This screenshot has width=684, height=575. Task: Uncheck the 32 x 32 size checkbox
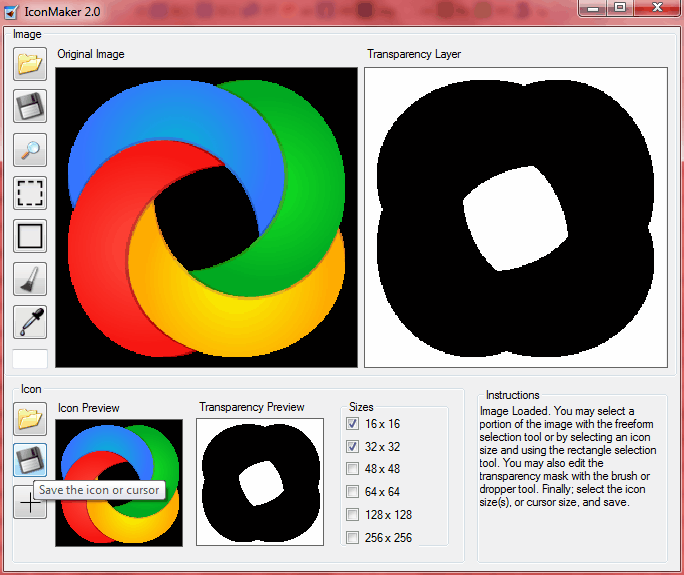pos(352,446)
